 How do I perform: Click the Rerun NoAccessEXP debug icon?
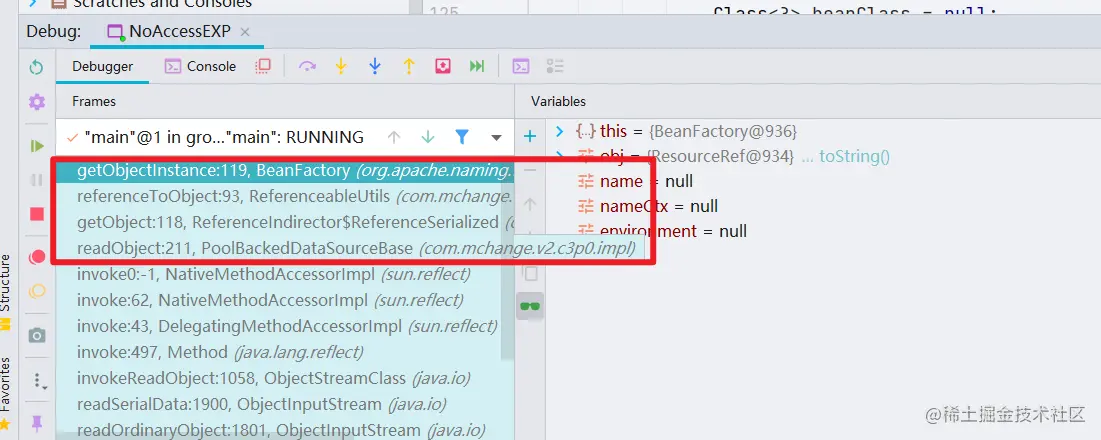coord(37,67)
